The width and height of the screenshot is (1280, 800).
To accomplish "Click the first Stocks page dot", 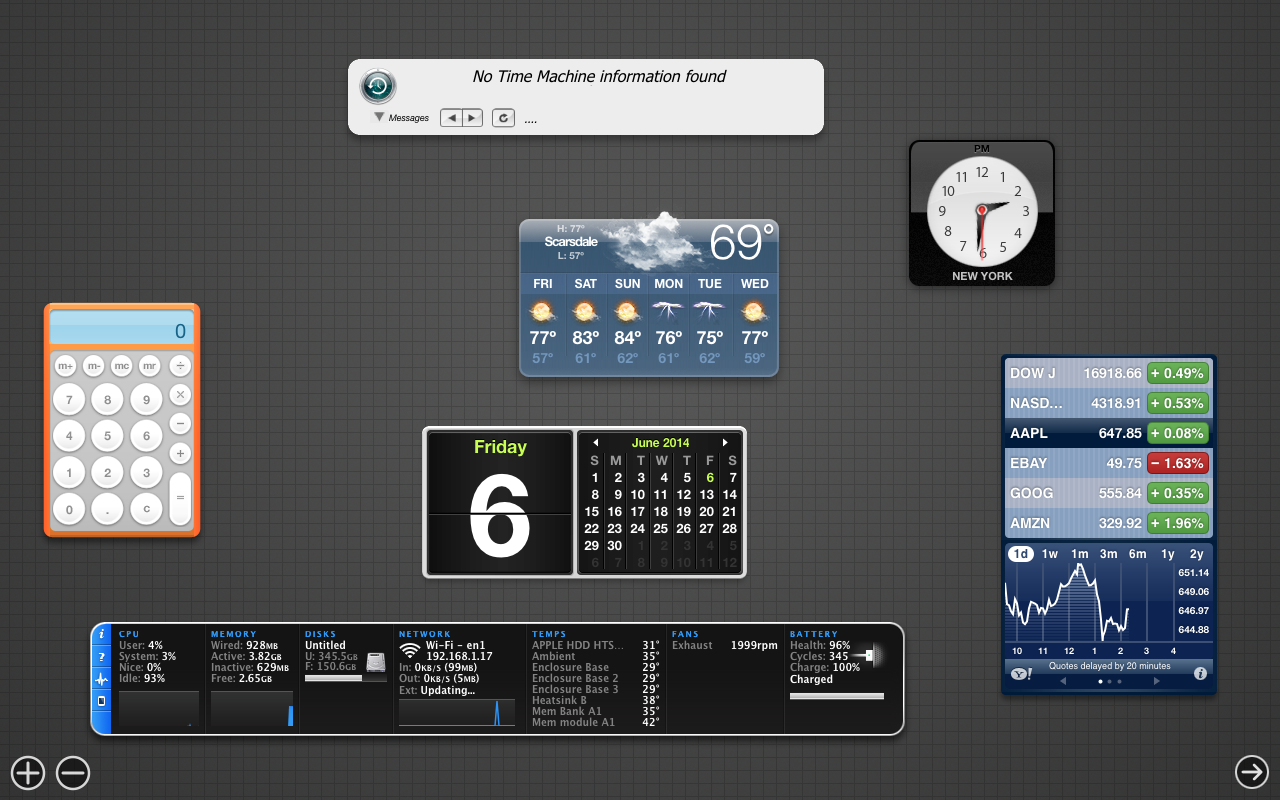I will point(1101,681).
